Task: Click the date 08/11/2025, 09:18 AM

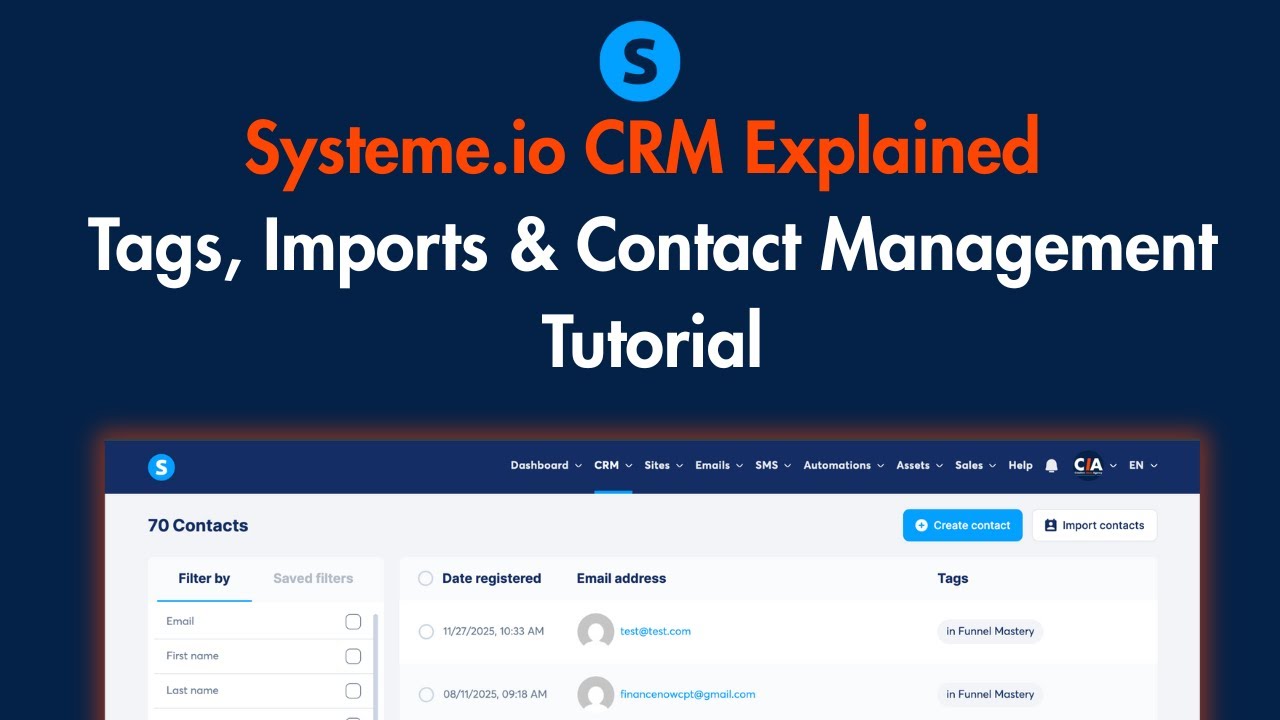Action: coord(494,694)
